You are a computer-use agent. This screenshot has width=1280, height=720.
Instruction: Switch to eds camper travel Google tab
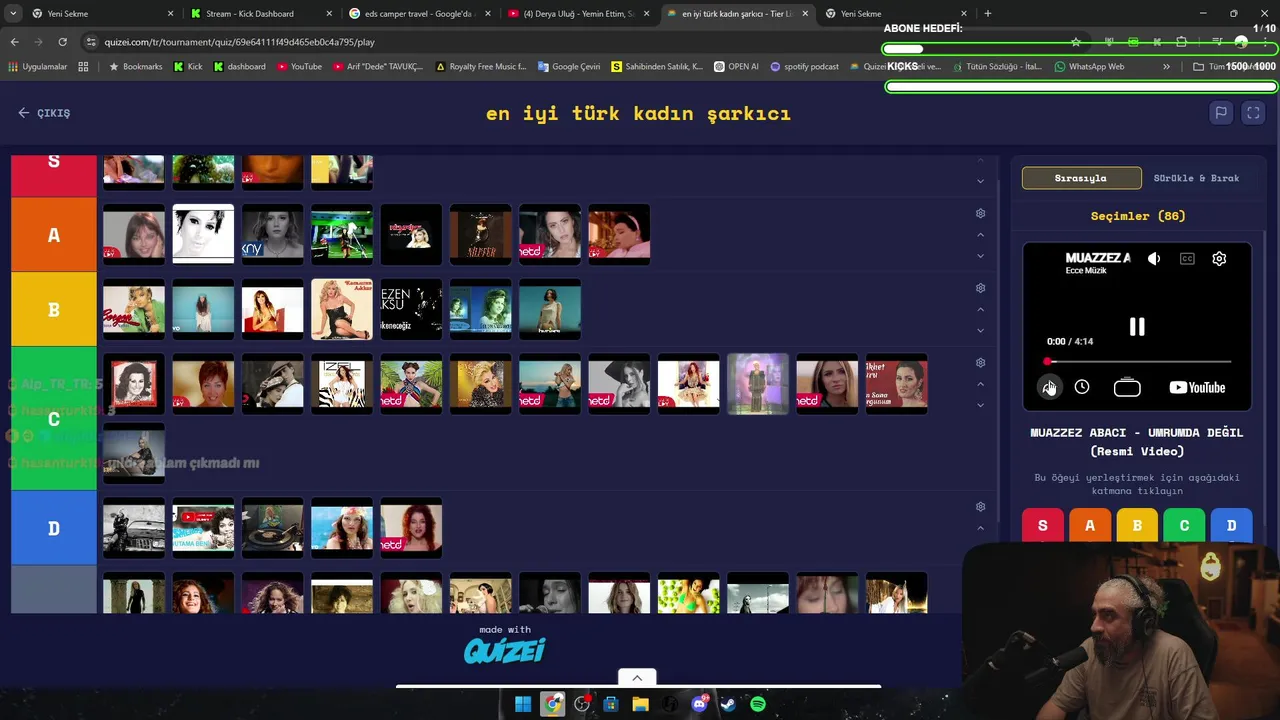tap(418, 14)
